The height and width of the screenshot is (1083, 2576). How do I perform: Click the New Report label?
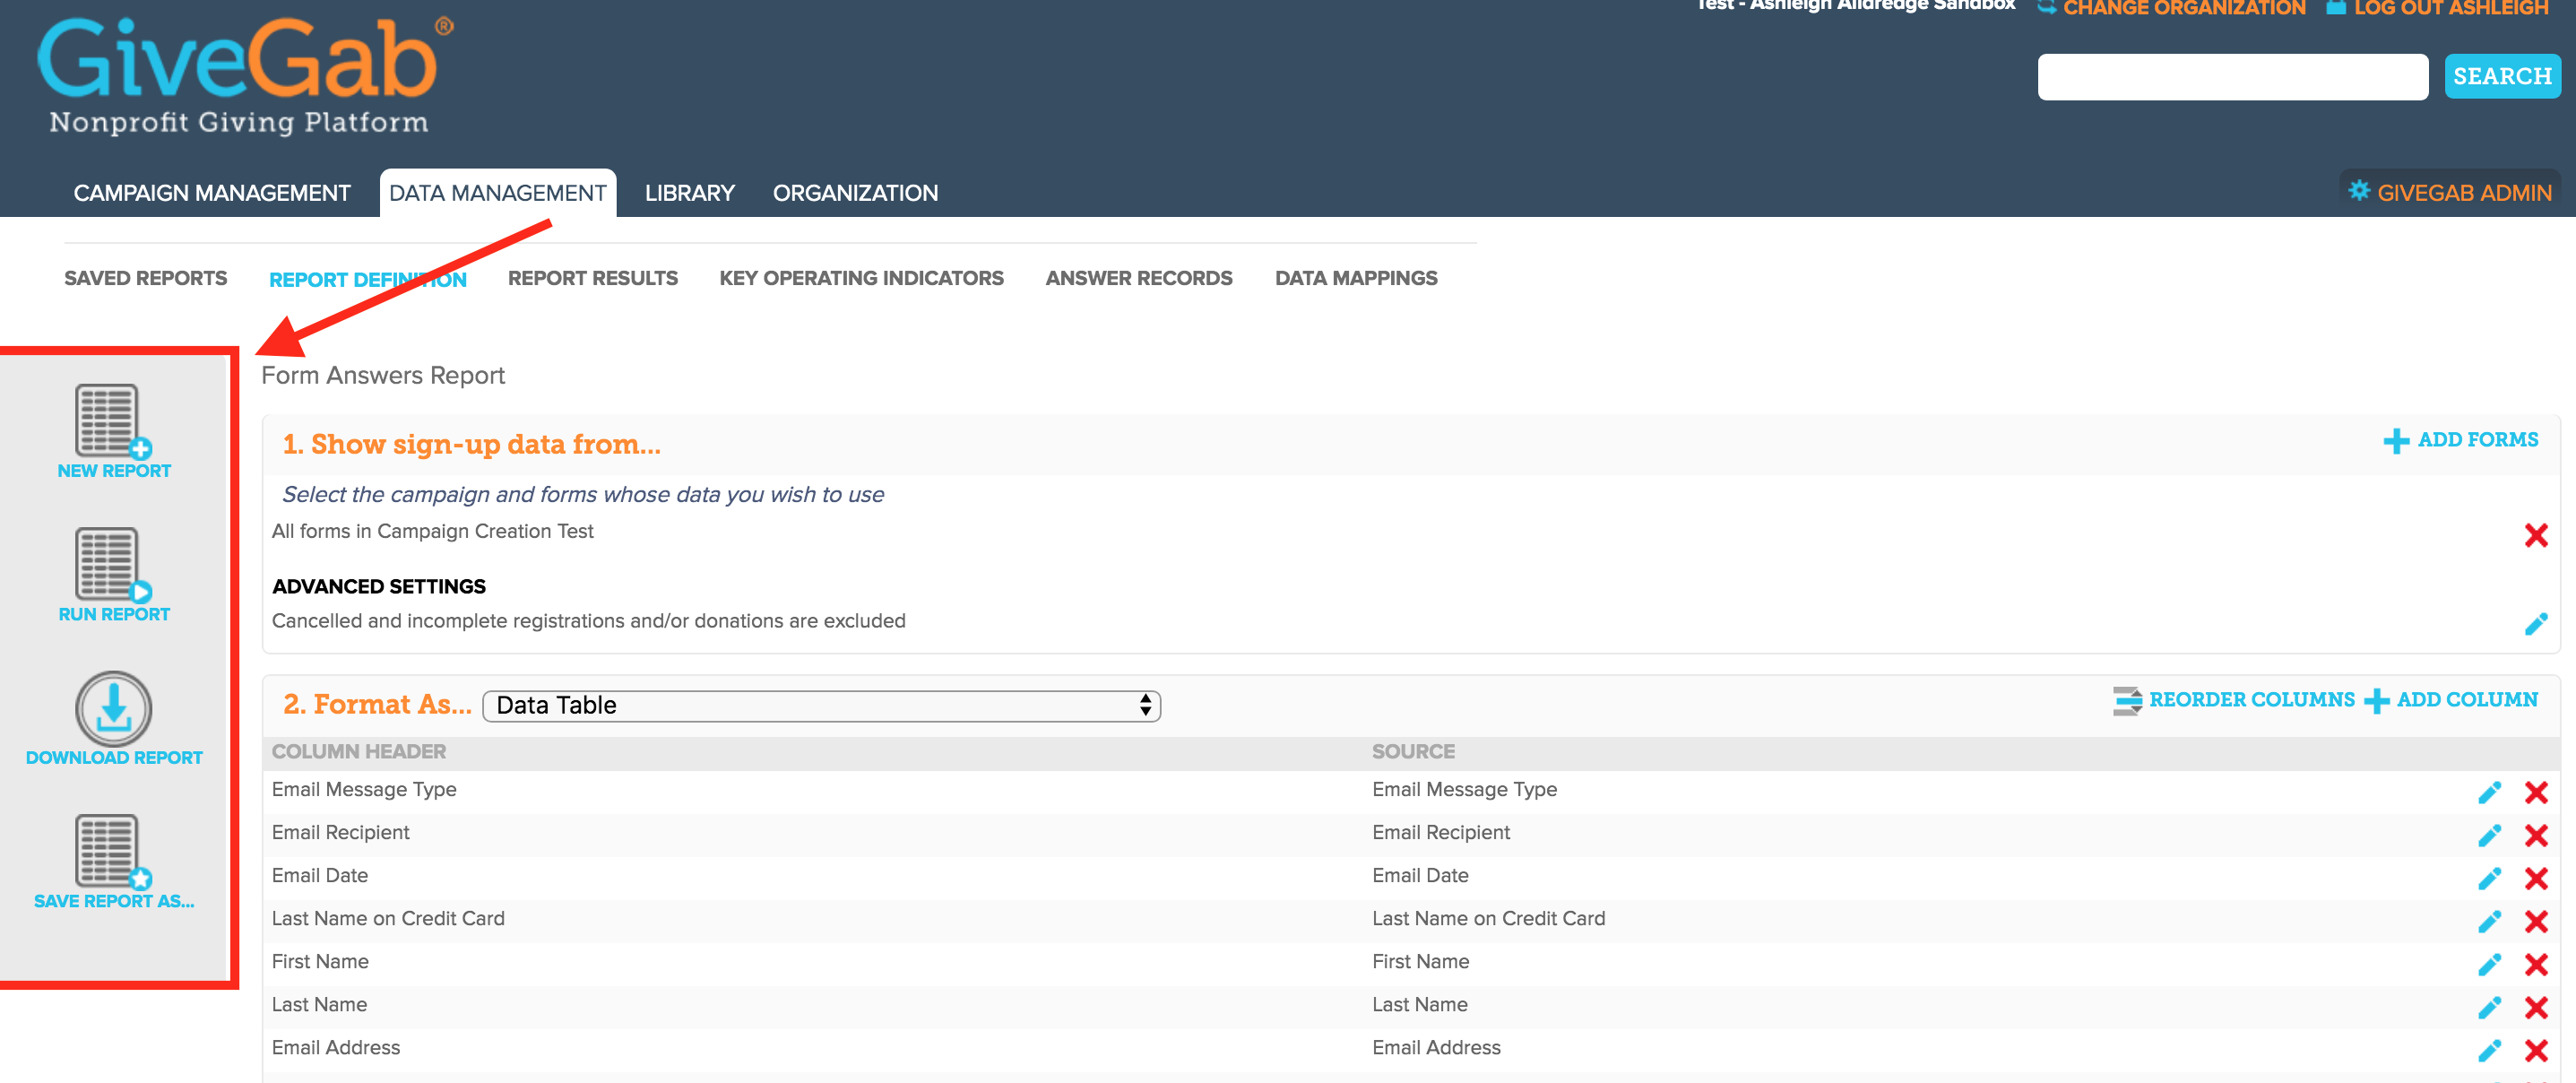click(114, 471)
